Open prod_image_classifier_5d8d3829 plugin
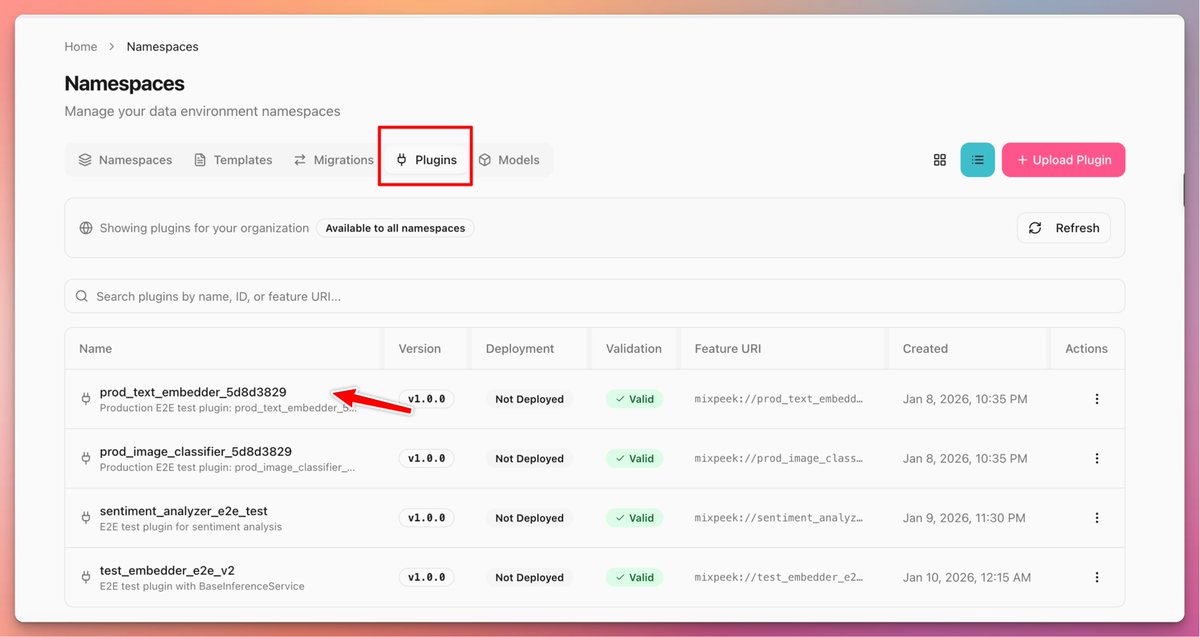 196,452
